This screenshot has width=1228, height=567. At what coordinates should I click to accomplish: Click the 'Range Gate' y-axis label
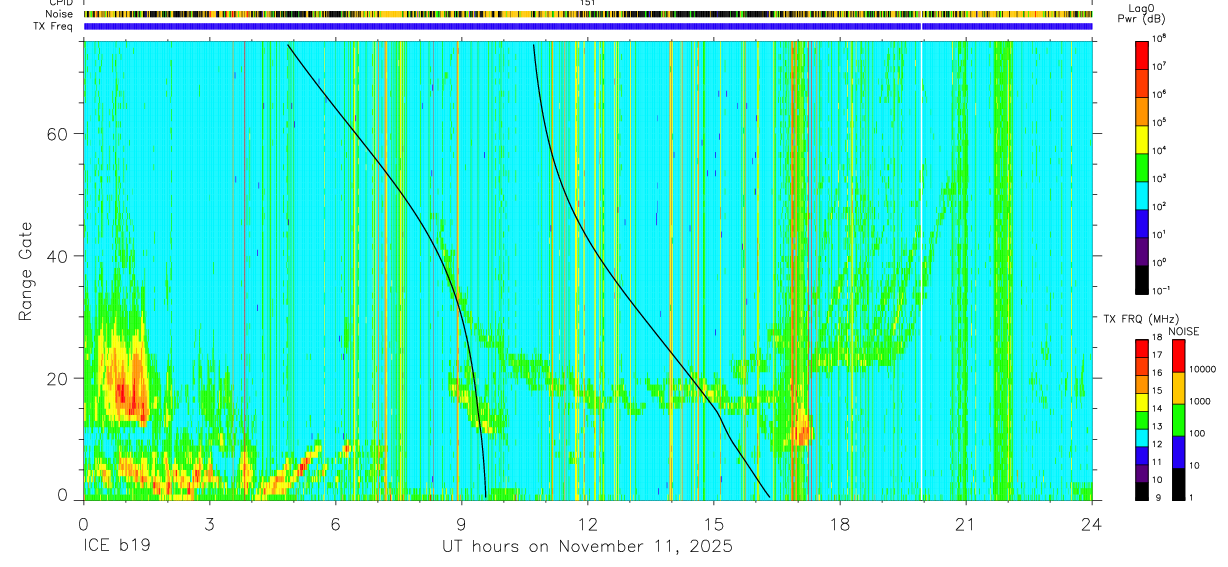coord(26,273)
